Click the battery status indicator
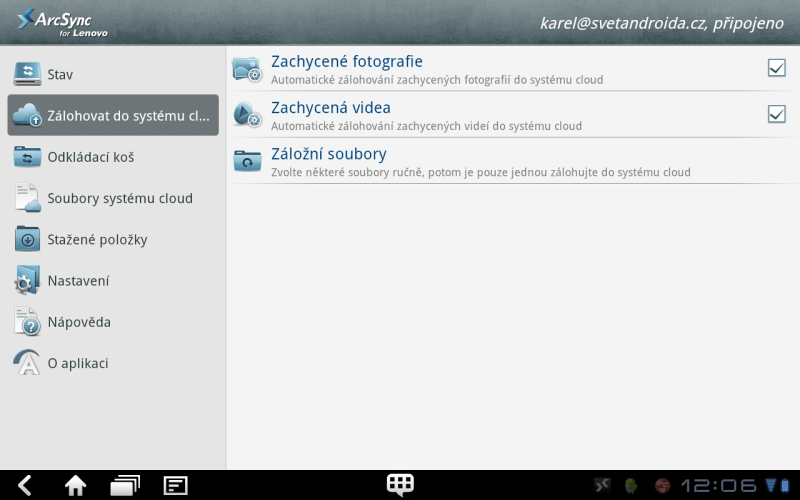 coord(785,485)
